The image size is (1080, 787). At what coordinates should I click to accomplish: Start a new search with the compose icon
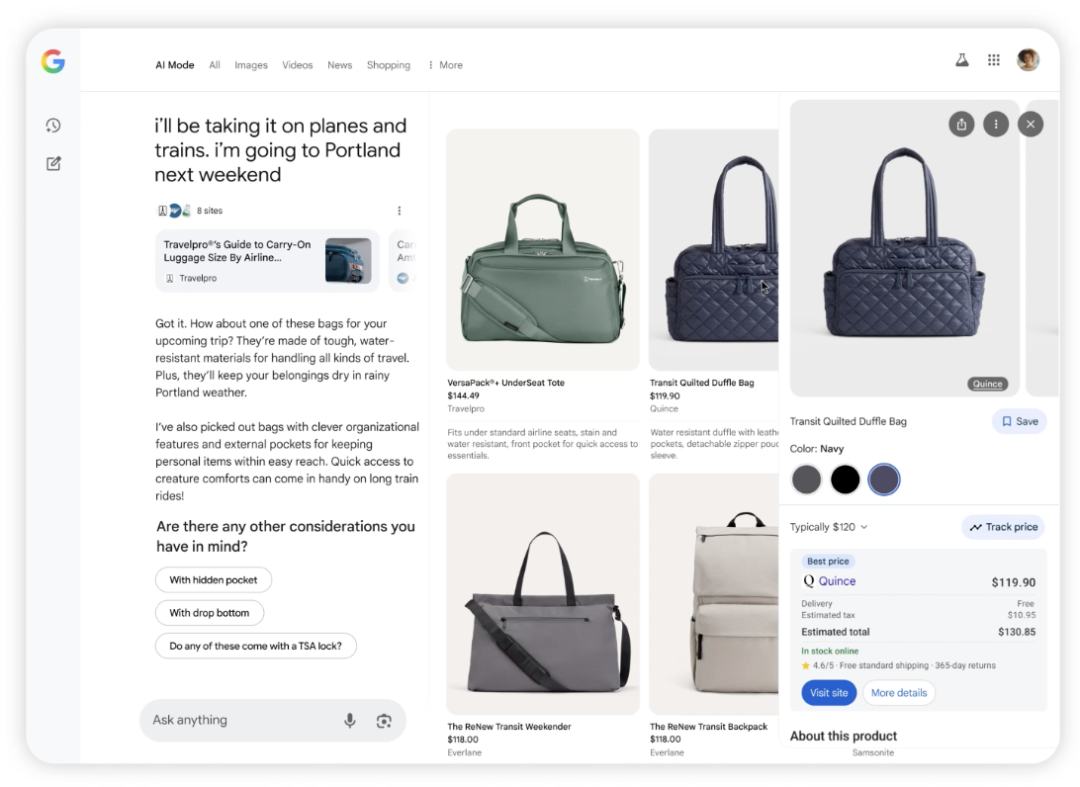coord(53,163)
